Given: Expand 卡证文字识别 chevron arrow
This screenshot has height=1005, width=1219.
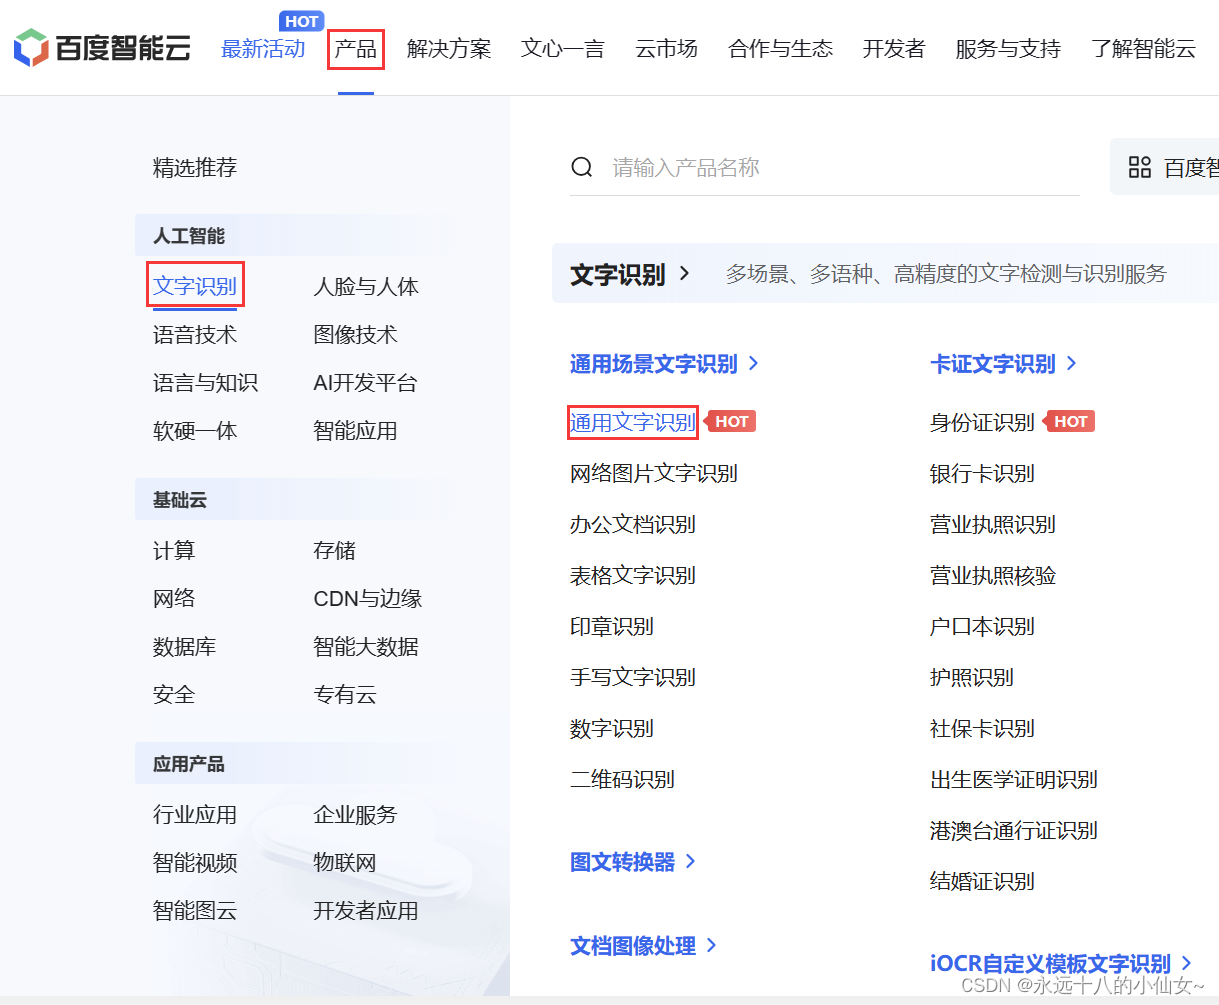Looking at the screenshot, I should tap(1072, 363).
